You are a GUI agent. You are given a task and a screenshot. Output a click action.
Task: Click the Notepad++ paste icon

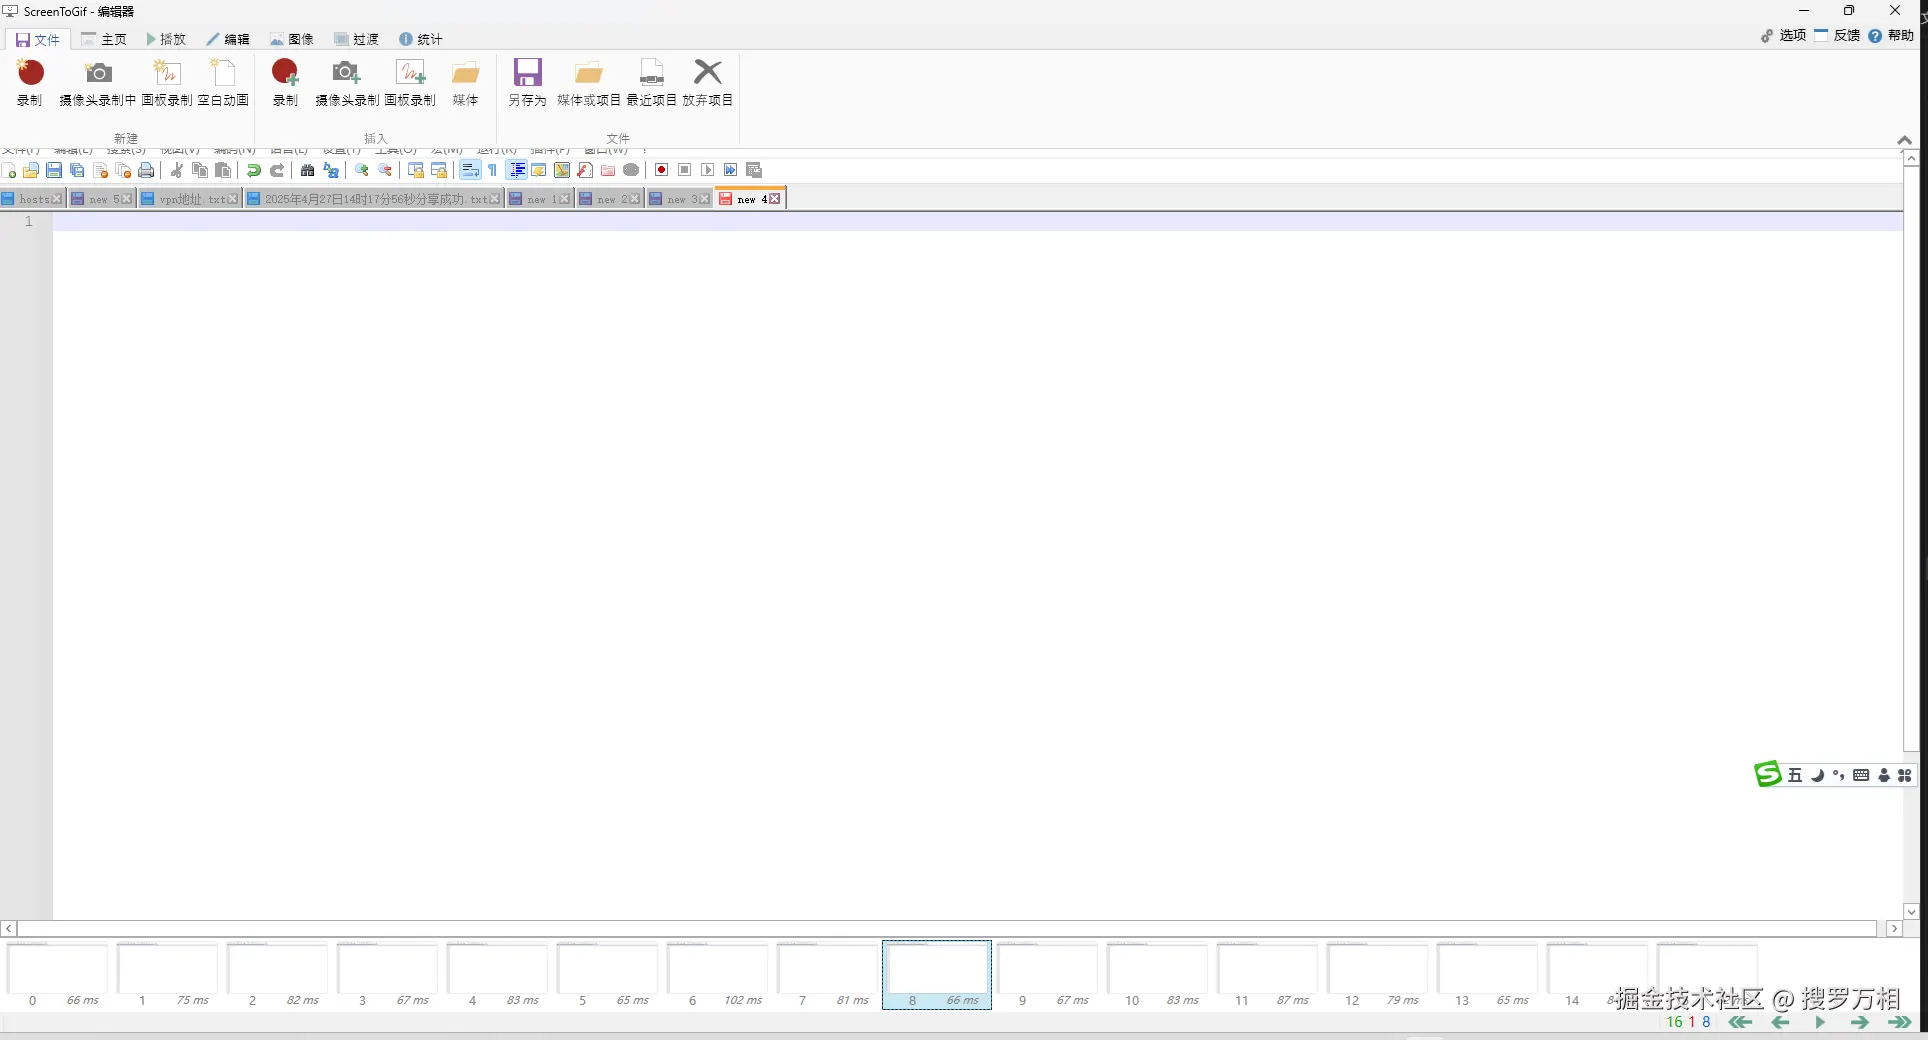[x=223, y=170]
